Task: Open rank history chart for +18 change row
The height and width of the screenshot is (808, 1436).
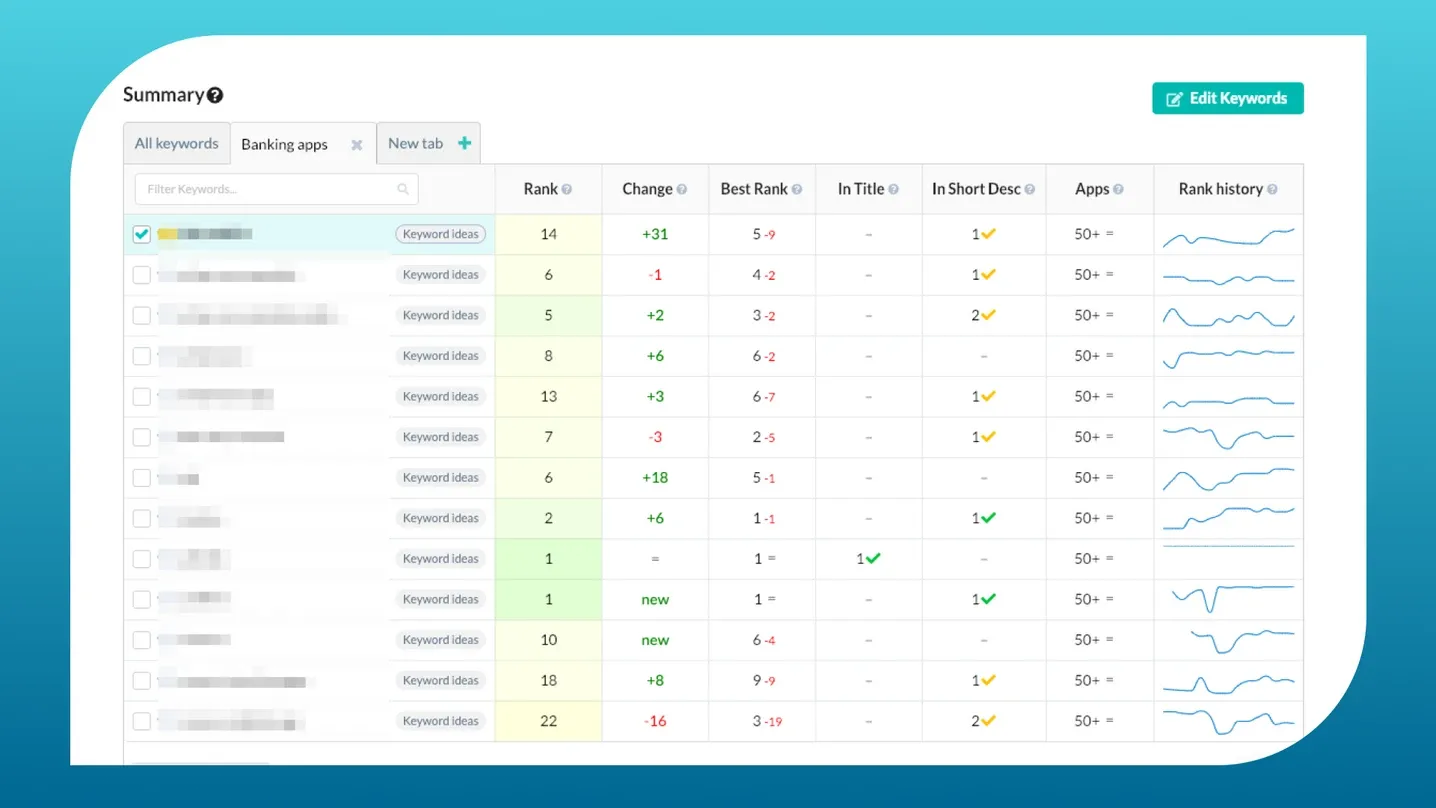Action: pos(1228,479)
